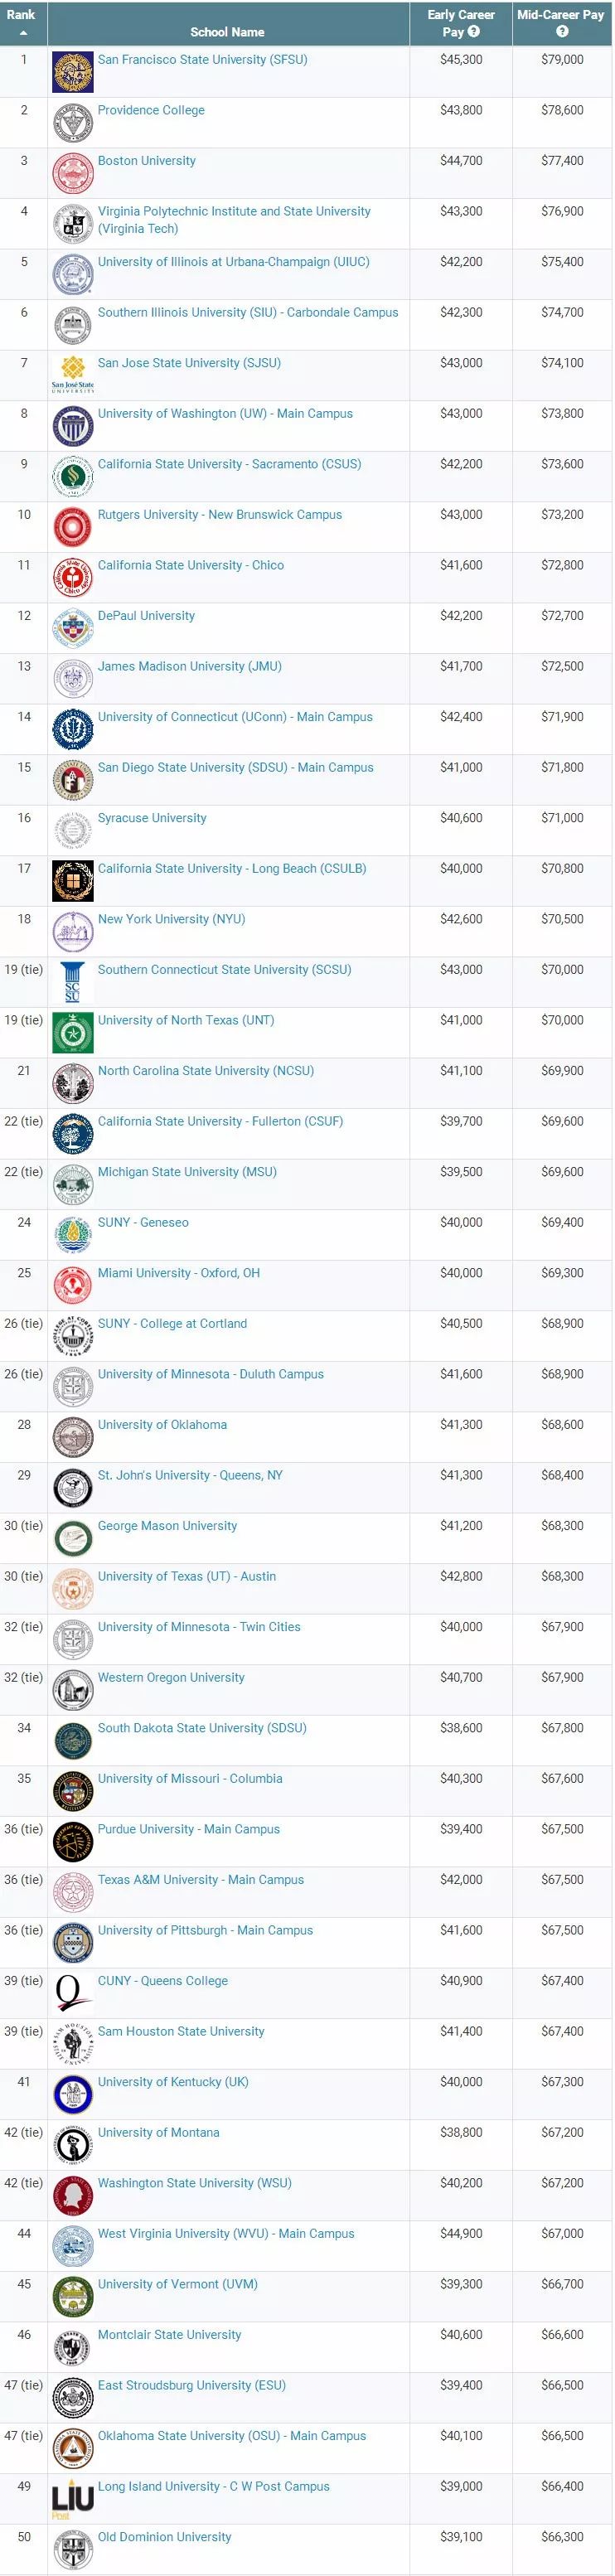This screenshot has width=615, height=2576.
Task: Click the San Jose State University logo
Action: pos(72,374)
